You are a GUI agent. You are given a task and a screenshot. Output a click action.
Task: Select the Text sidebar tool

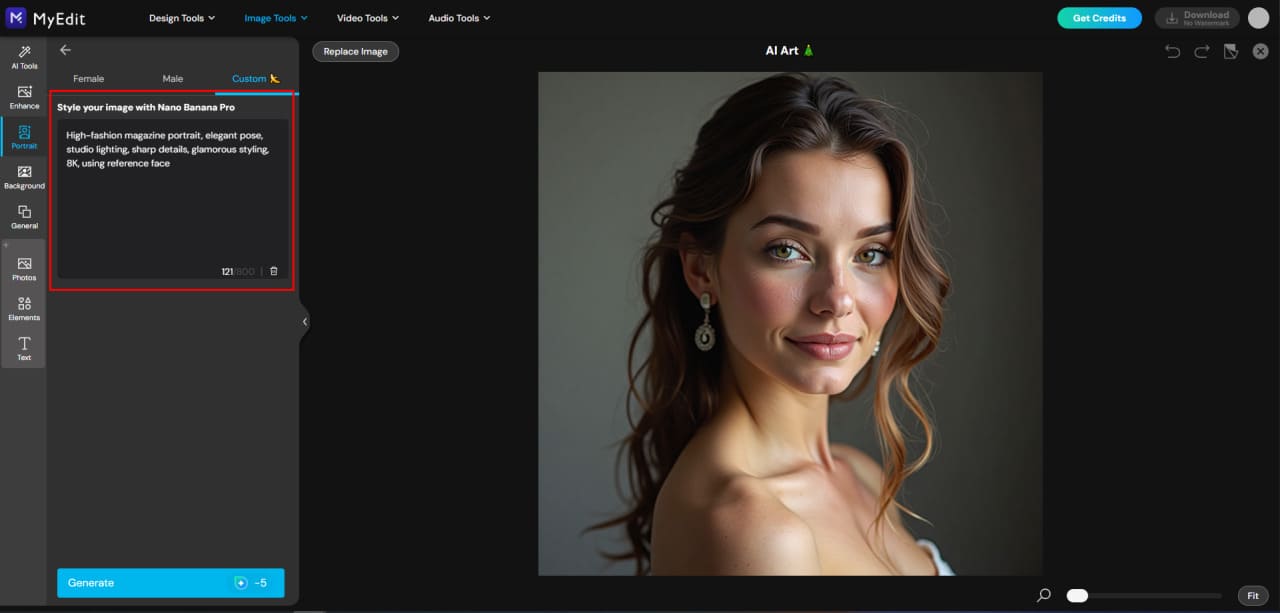(x=24, y=348)
